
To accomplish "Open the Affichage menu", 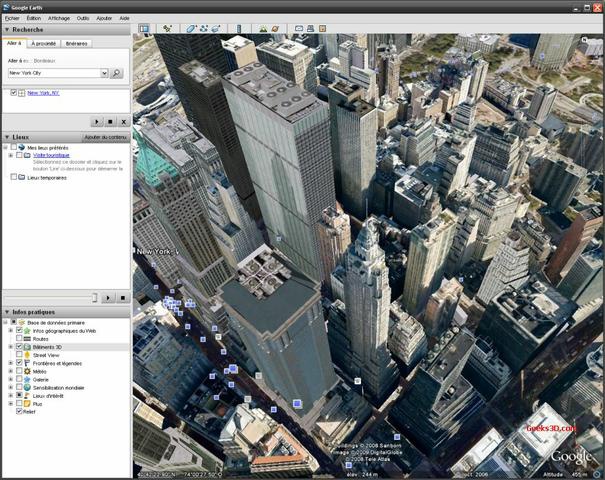I will point(59,18).
